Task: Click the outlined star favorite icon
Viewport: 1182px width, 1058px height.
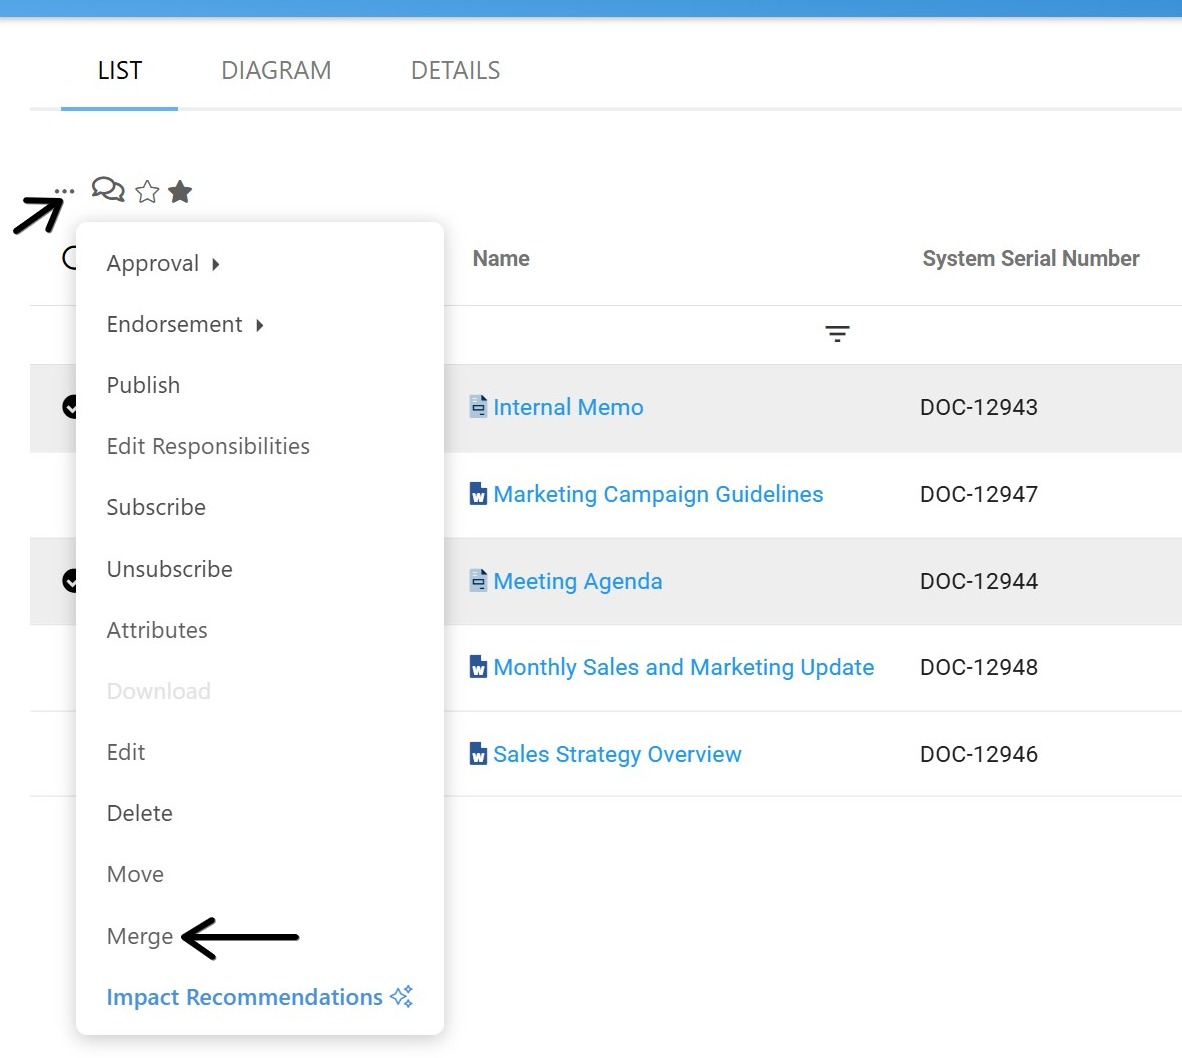Action: 147,192
